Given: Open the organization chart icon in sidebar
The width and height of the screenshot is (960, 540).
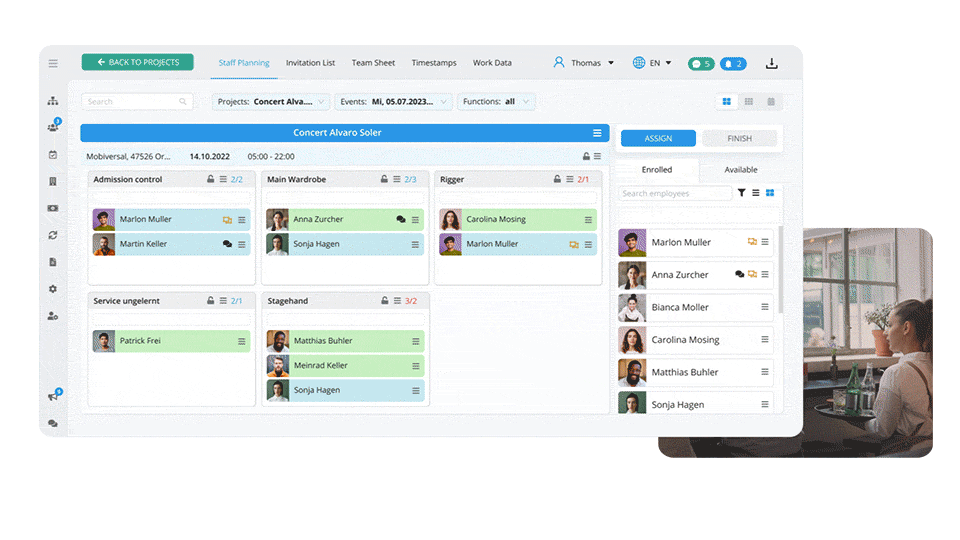Looking at the screenshot, I should 53,101.
